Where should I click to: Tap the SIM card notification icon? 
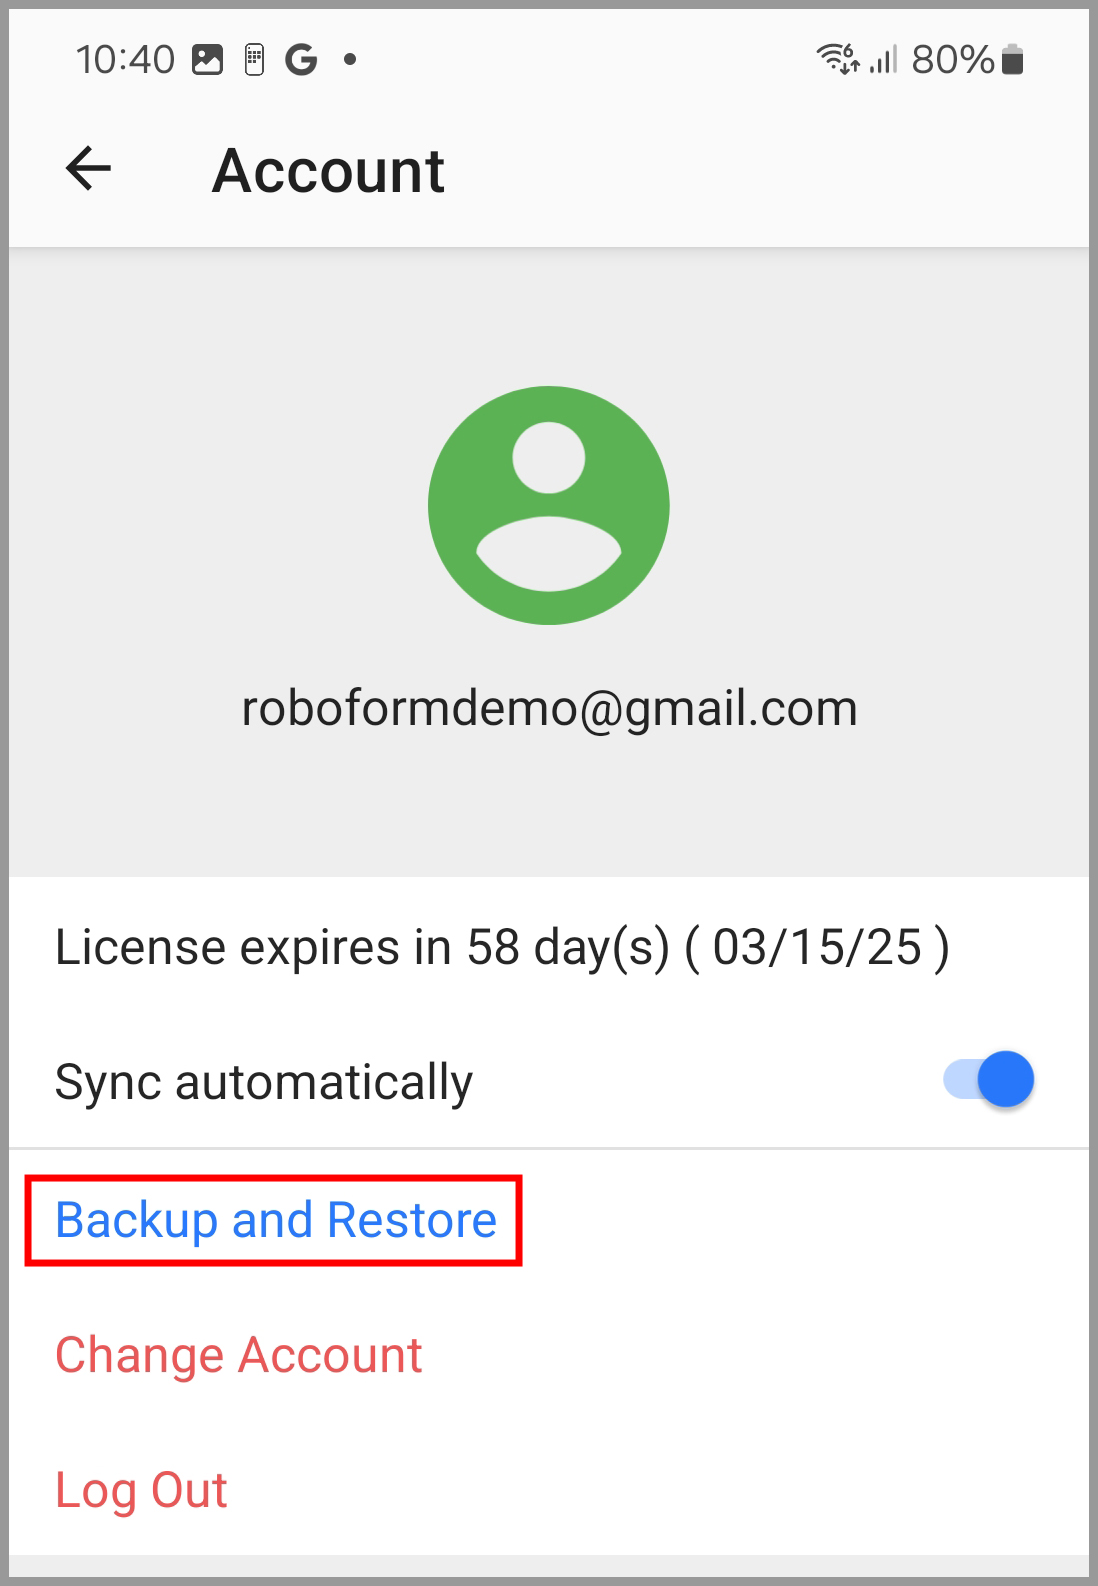(255, 60)
